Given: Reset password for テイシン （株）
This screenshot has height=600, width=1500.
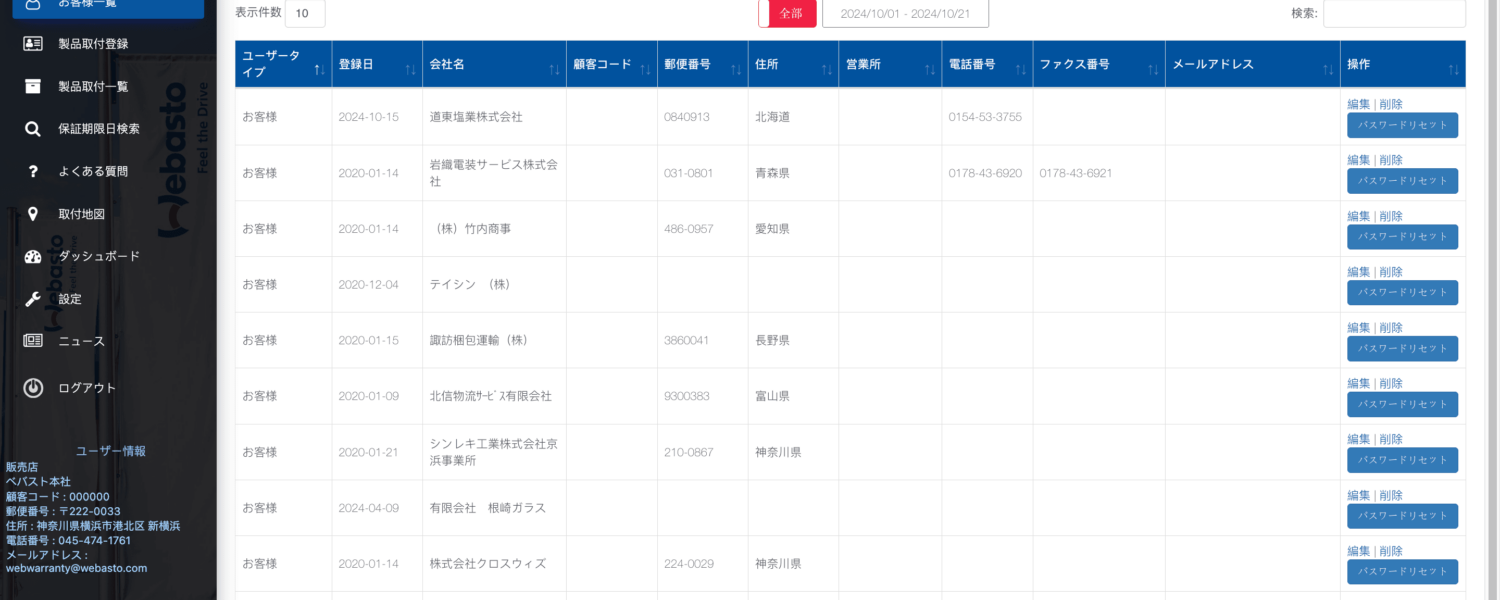Looking at the screenshot, I should 1402,293.
